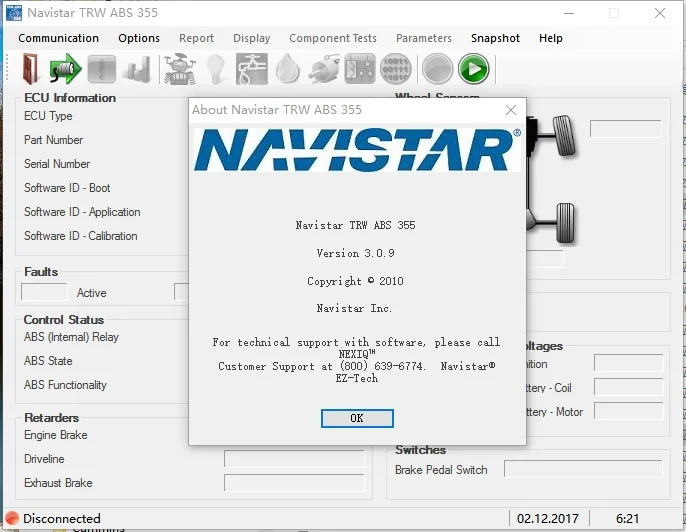
Task: Click the electrical plug toolbar icon
Action: [324, 69]
